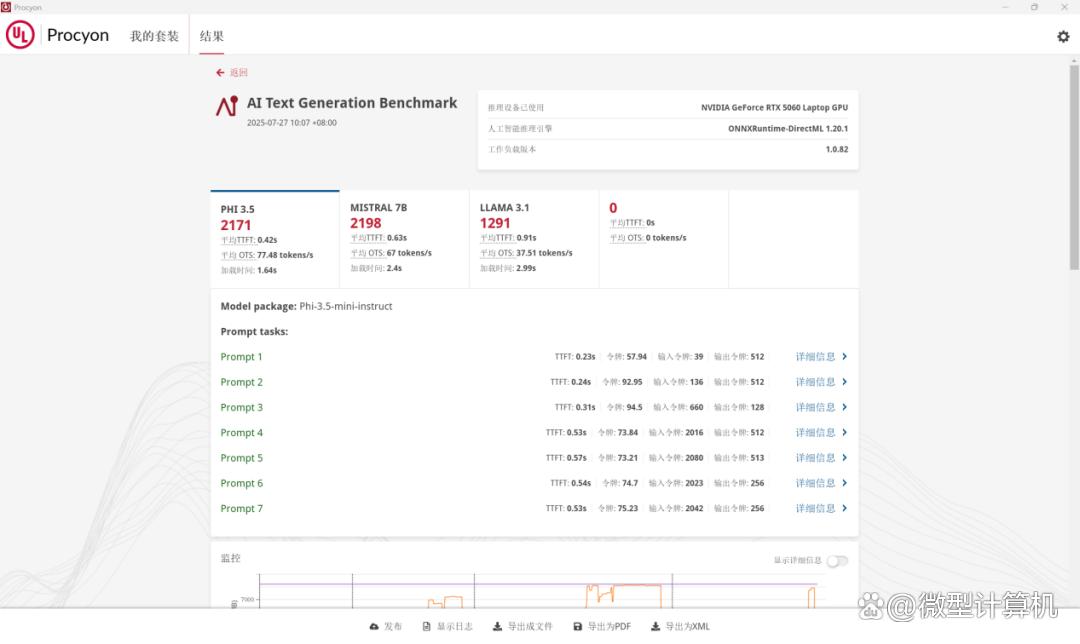Export results with 导出为XML icon
This screenshot has height=644, width=1080.
656,627
